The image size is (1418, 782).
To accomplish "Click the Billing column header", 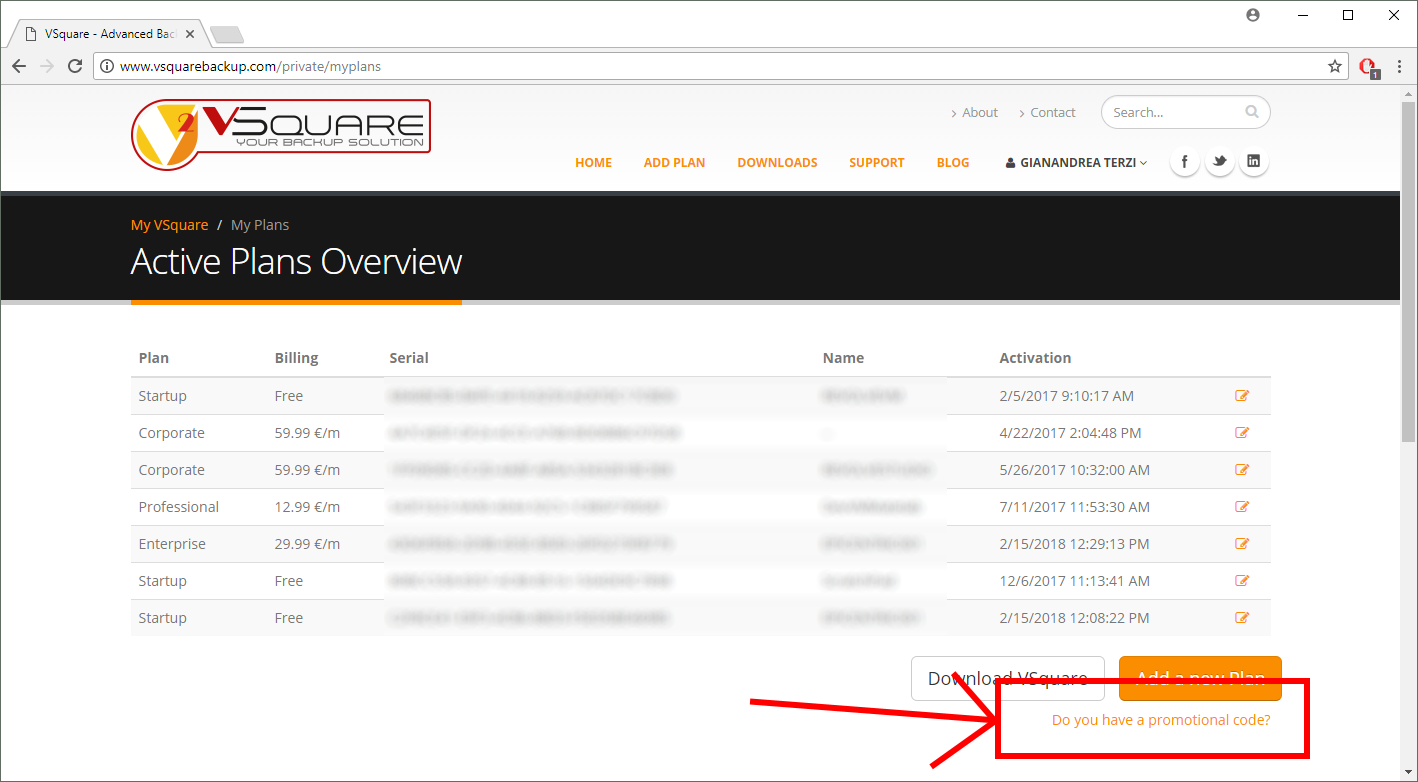I will pos(296,358).
